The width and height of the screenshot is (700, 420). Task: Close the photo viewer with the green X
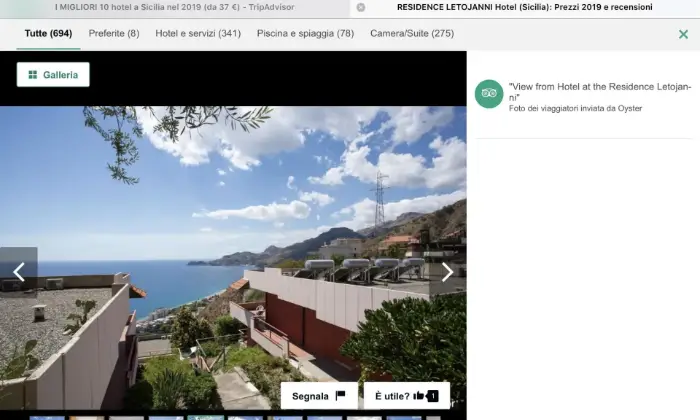point(683,34)
